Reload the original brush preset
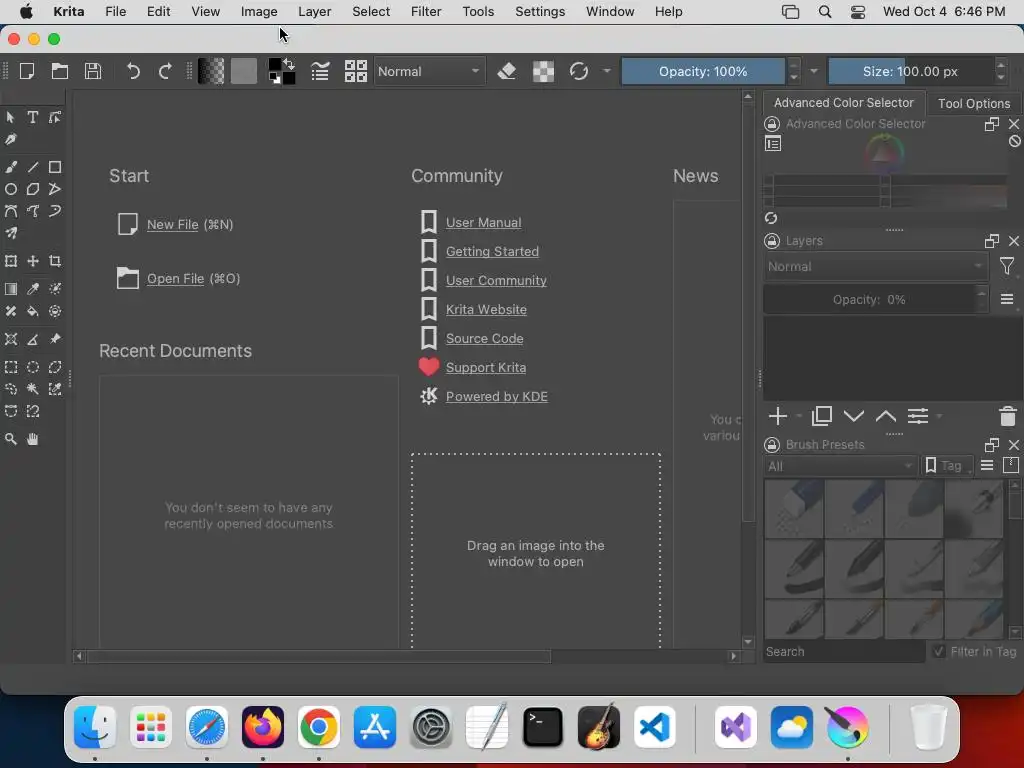Viewport: 1024px width, 768px height. (579, 71)
